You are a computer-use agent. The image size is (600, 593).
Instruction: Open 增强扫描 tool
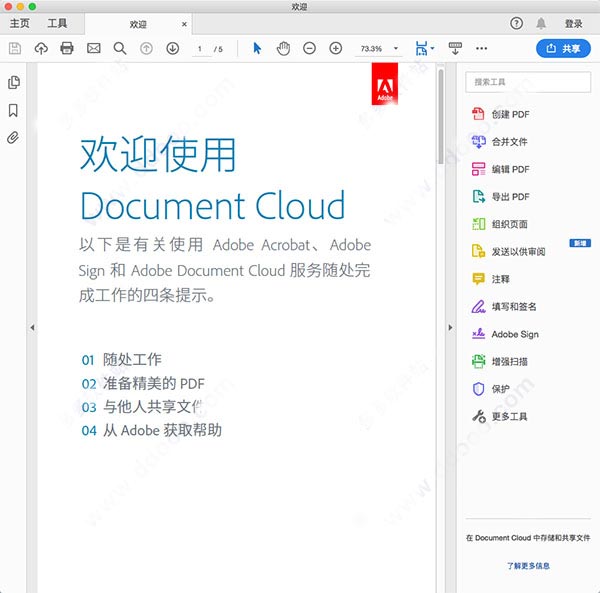point(499,361)
